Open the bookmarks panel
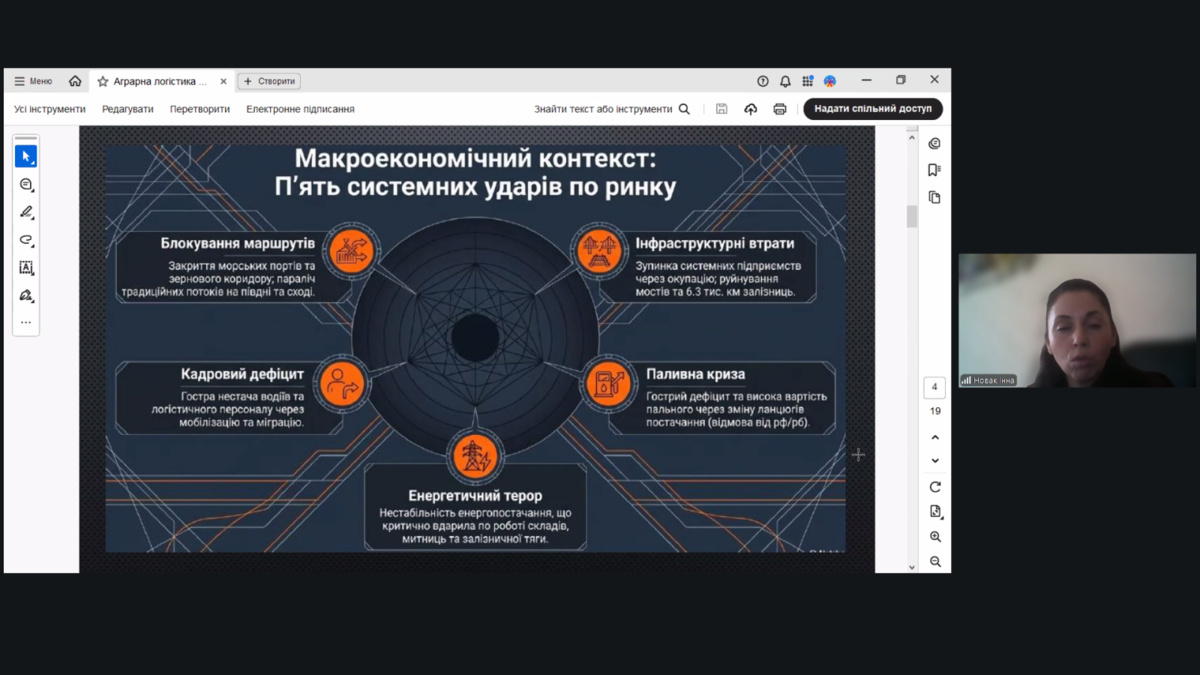This screenshot has height=675, width=1200. pos(934,170)
